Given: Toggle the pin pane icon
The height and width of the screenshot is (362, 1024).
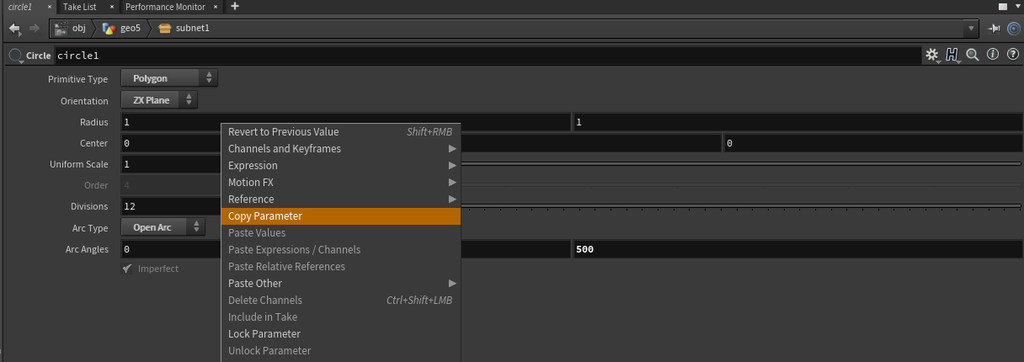Looking at the screenshot, I should (x=995, y=29).
